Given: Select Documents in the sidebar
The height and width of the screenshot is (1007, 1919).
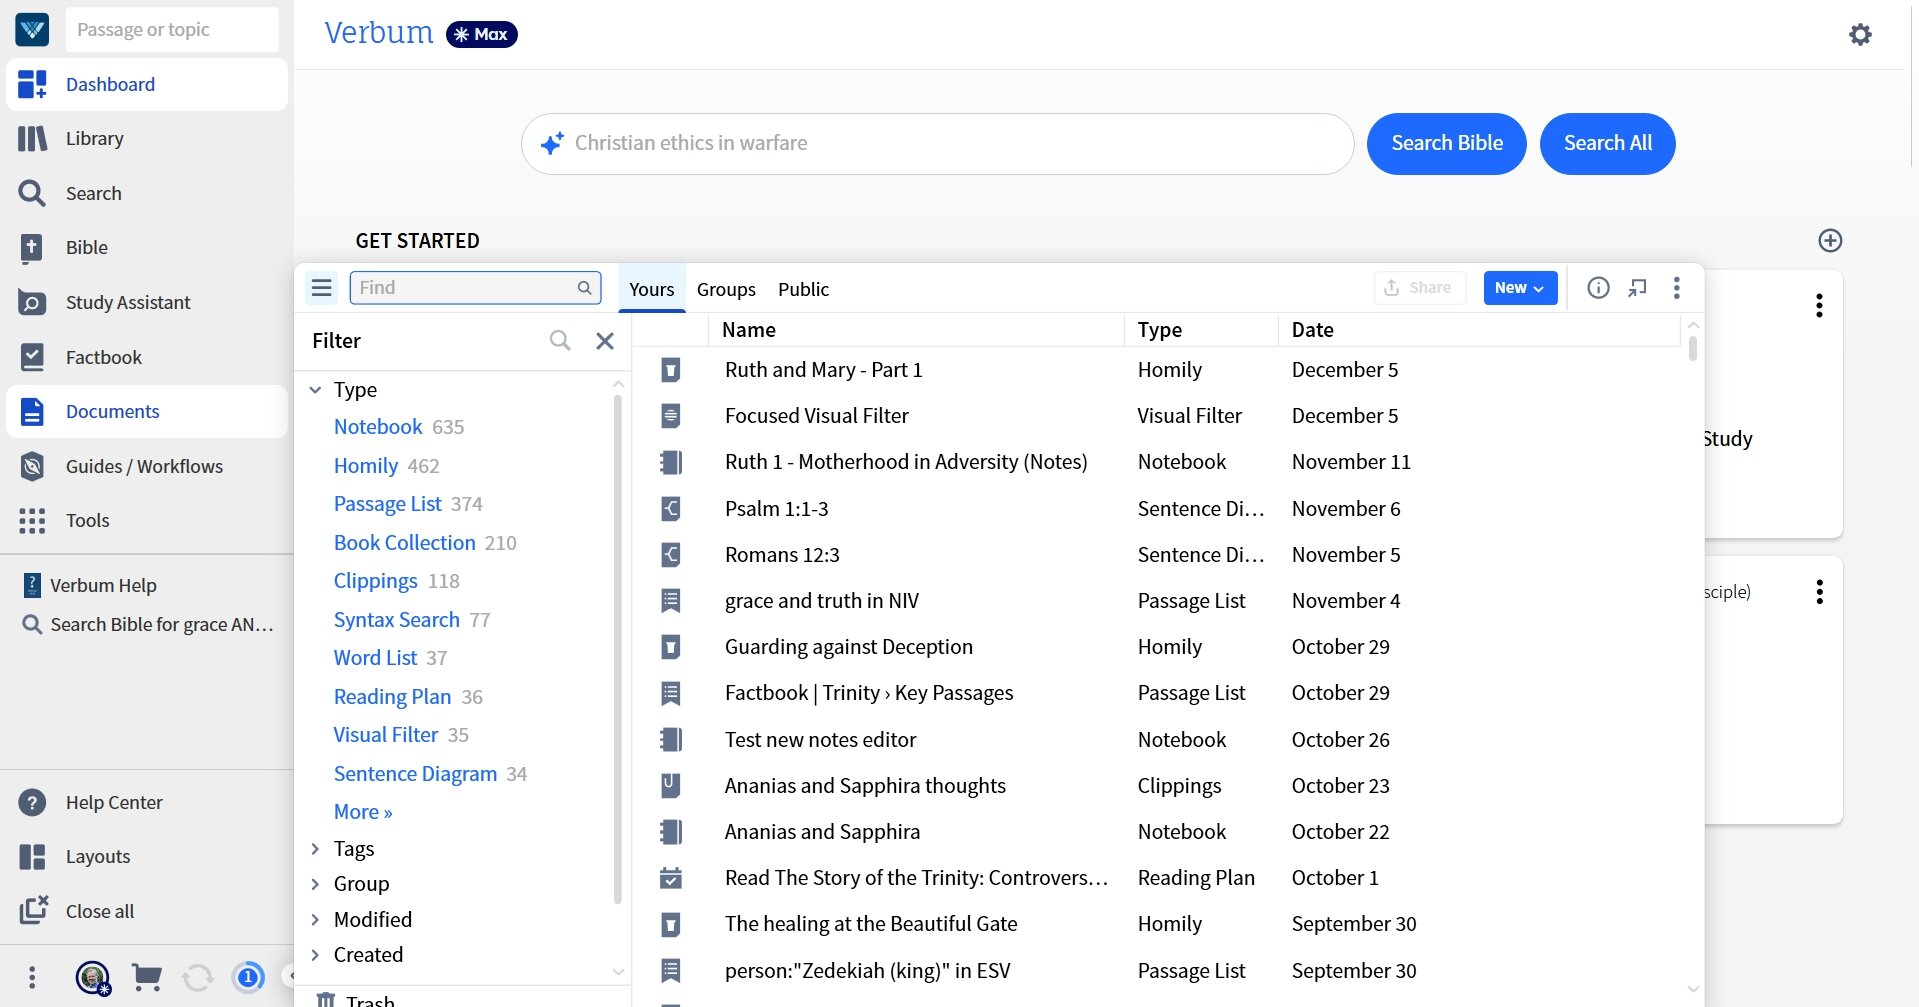Looking at the screenshot, I should click(147, 411).
